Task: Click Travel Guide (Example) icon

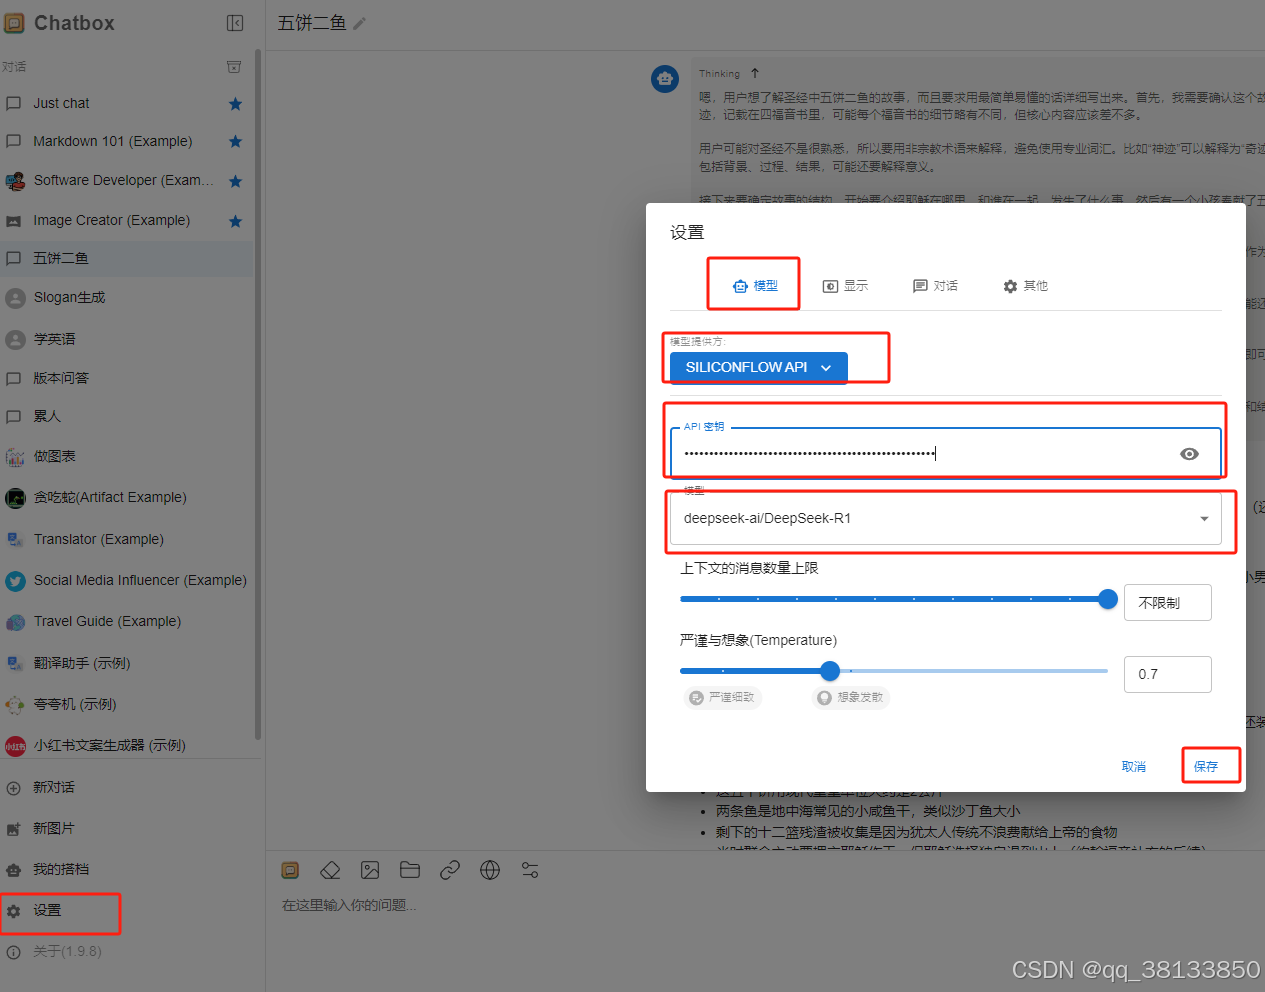Action: tap(15, 622)
